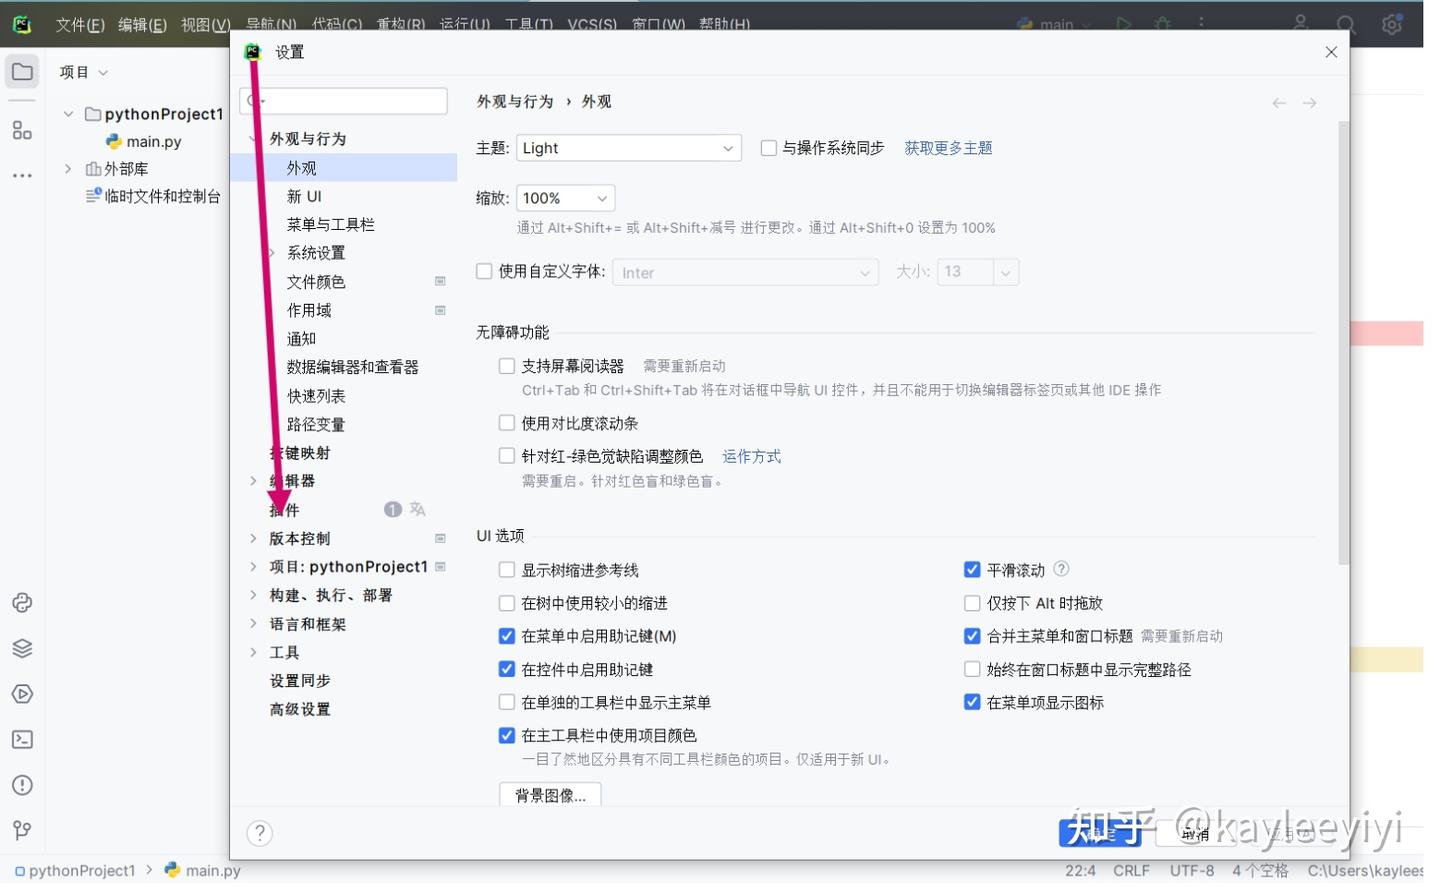Expand the 版本控制 settings node
1440x893 pixels.
[x=253, y=538]
